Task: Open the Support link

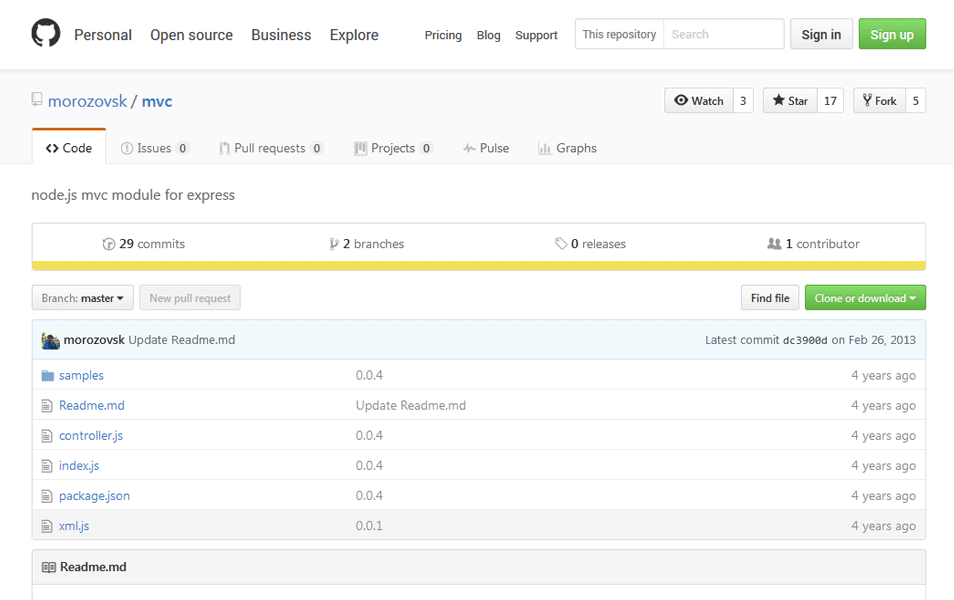Action: click(536, 35)
